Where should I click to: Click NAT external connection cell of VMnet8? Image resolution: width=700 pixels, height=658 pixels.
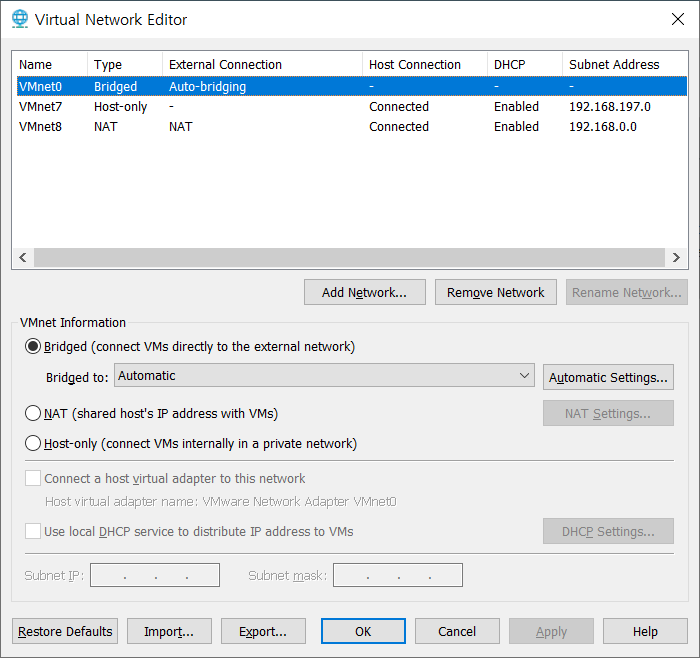click(180, 126)
